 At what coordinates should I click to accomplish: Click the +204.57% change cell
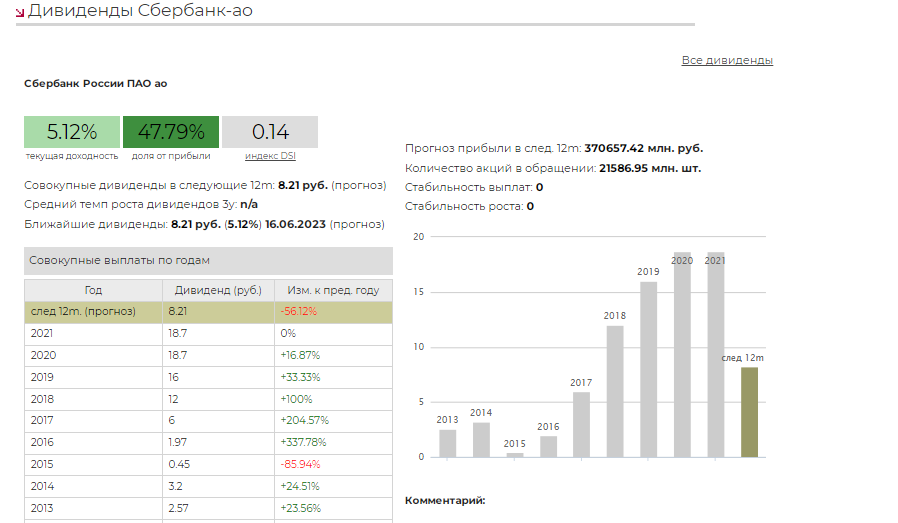(x=333, y=420)
